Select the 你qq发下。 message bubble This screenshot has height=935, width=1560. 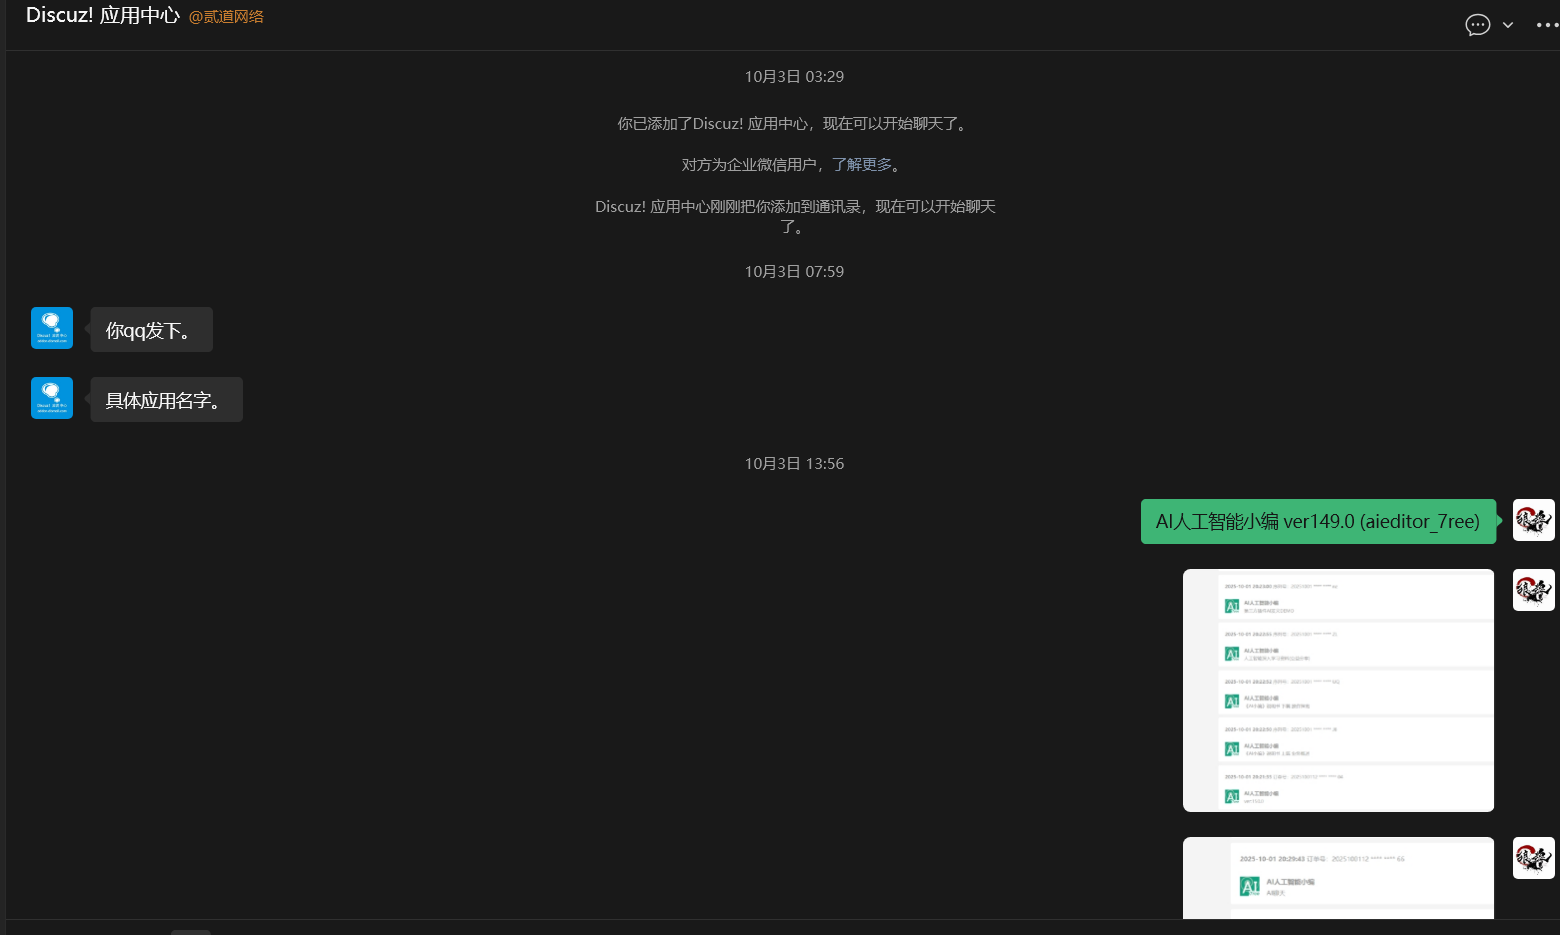(151, 330)
